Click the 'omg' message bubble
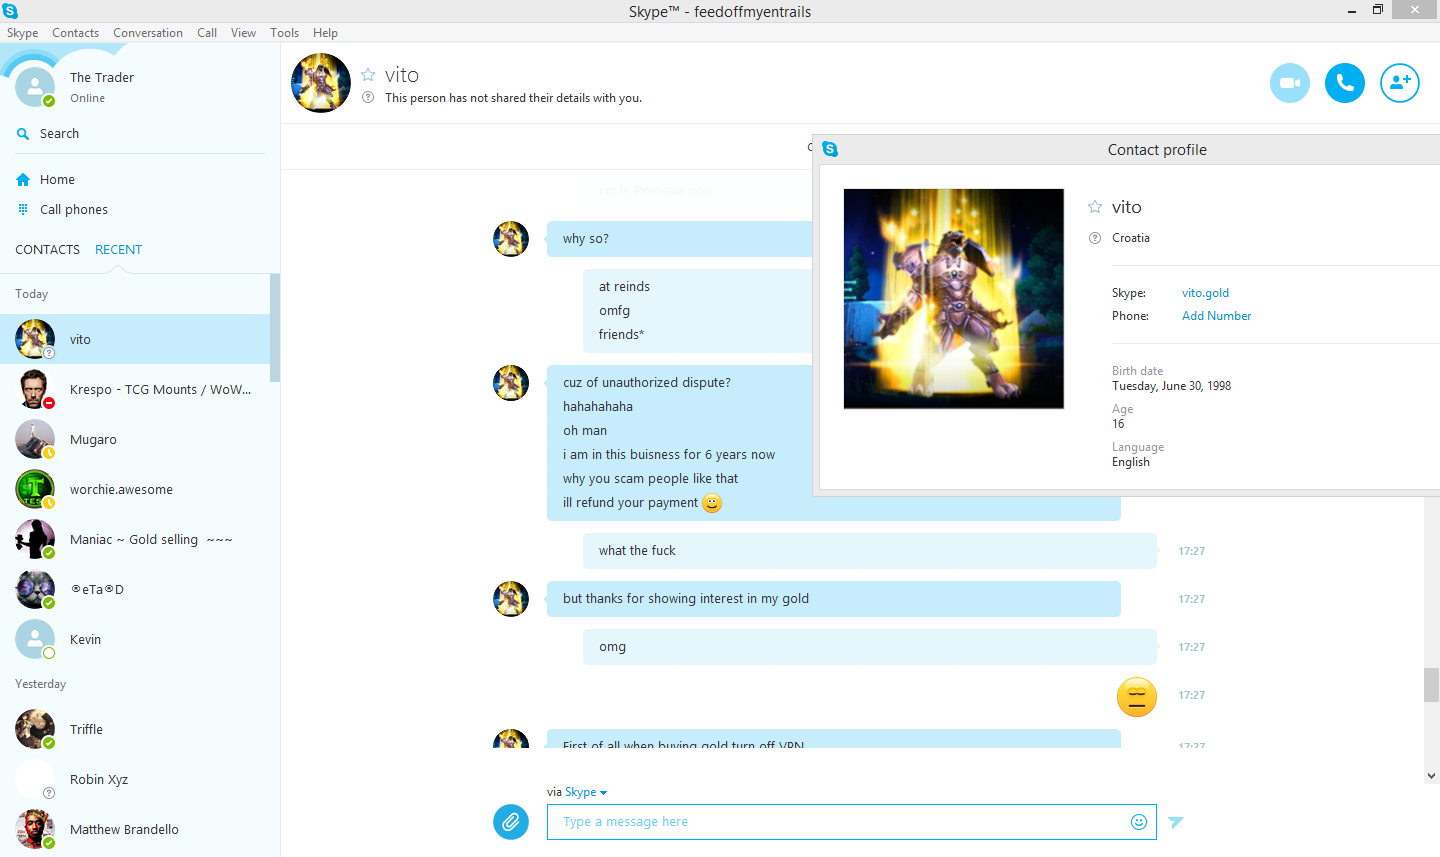The width and height of the screenshot is (1440, 857). [870, 647]
